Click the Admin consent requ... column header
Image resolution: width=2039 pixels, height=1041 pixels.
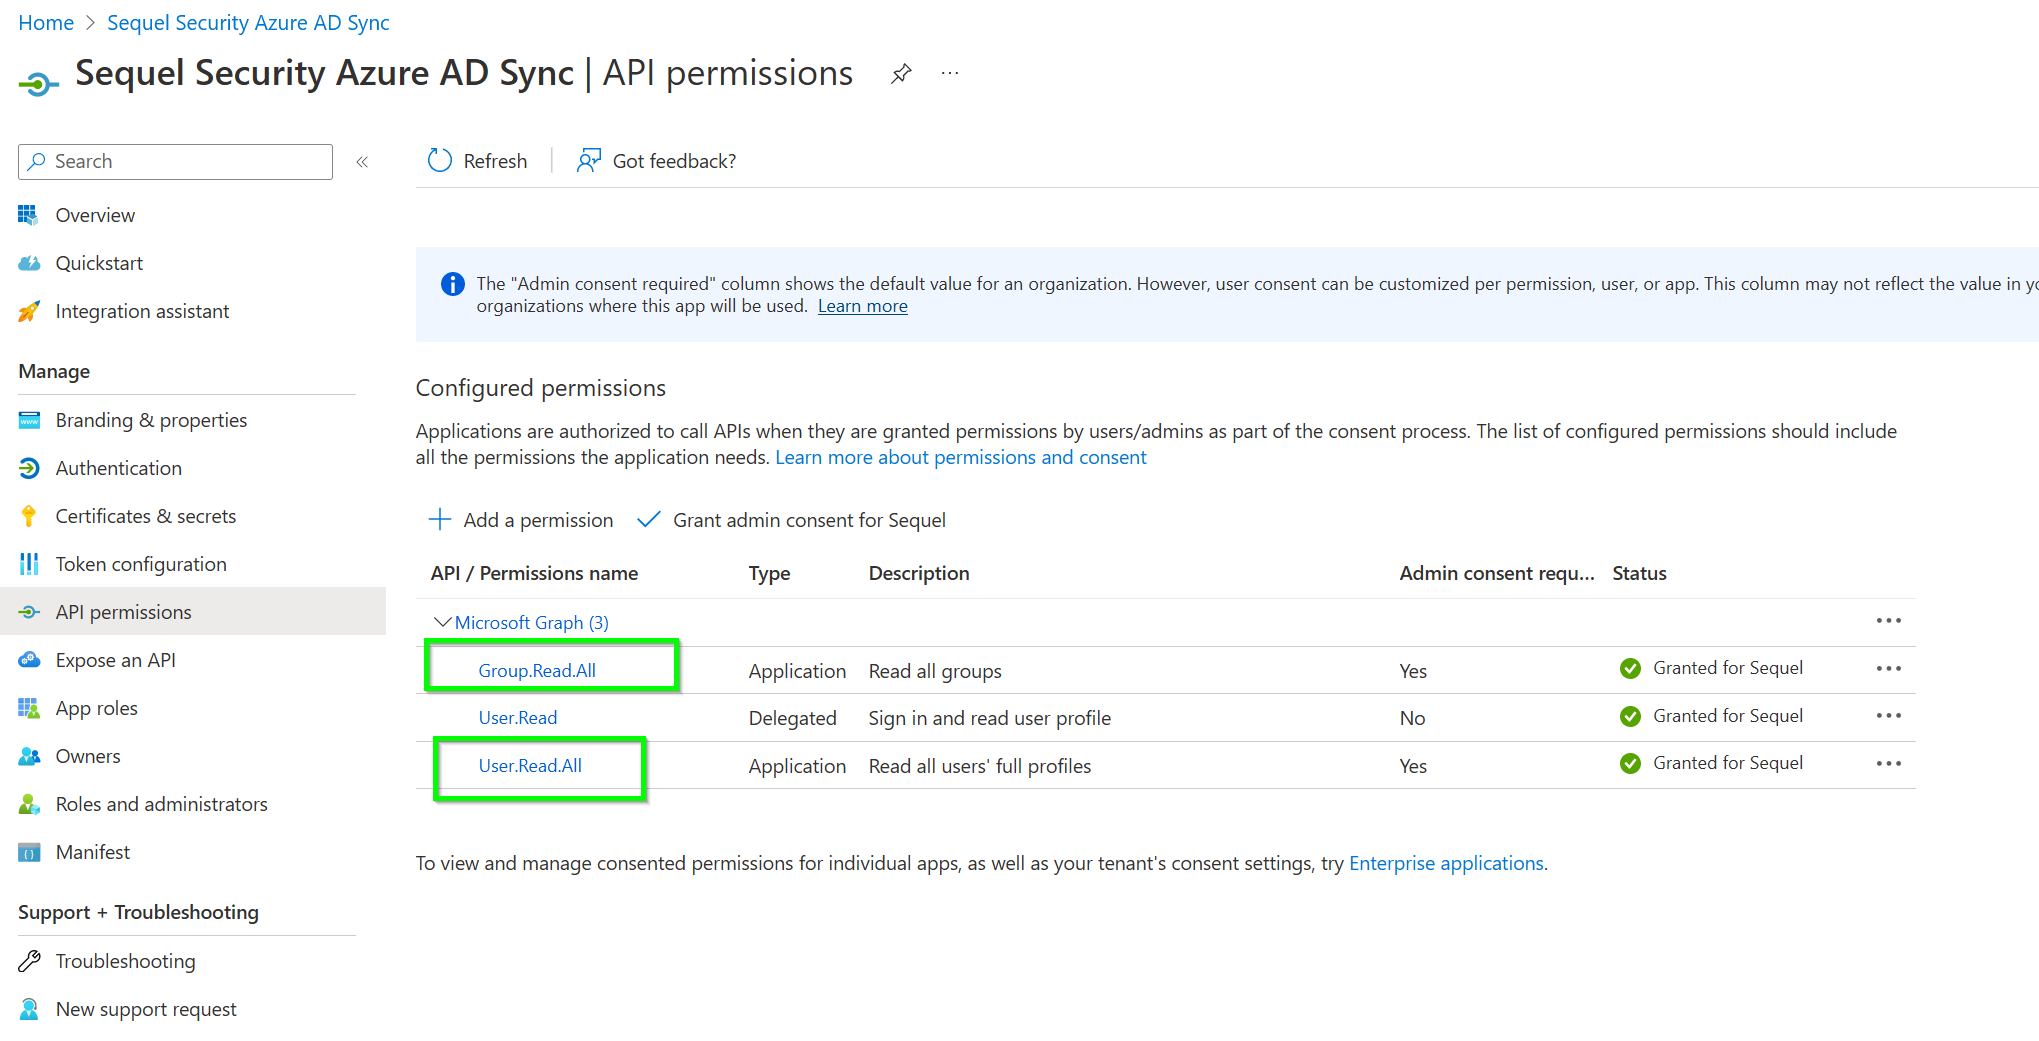pos(1496,573)
